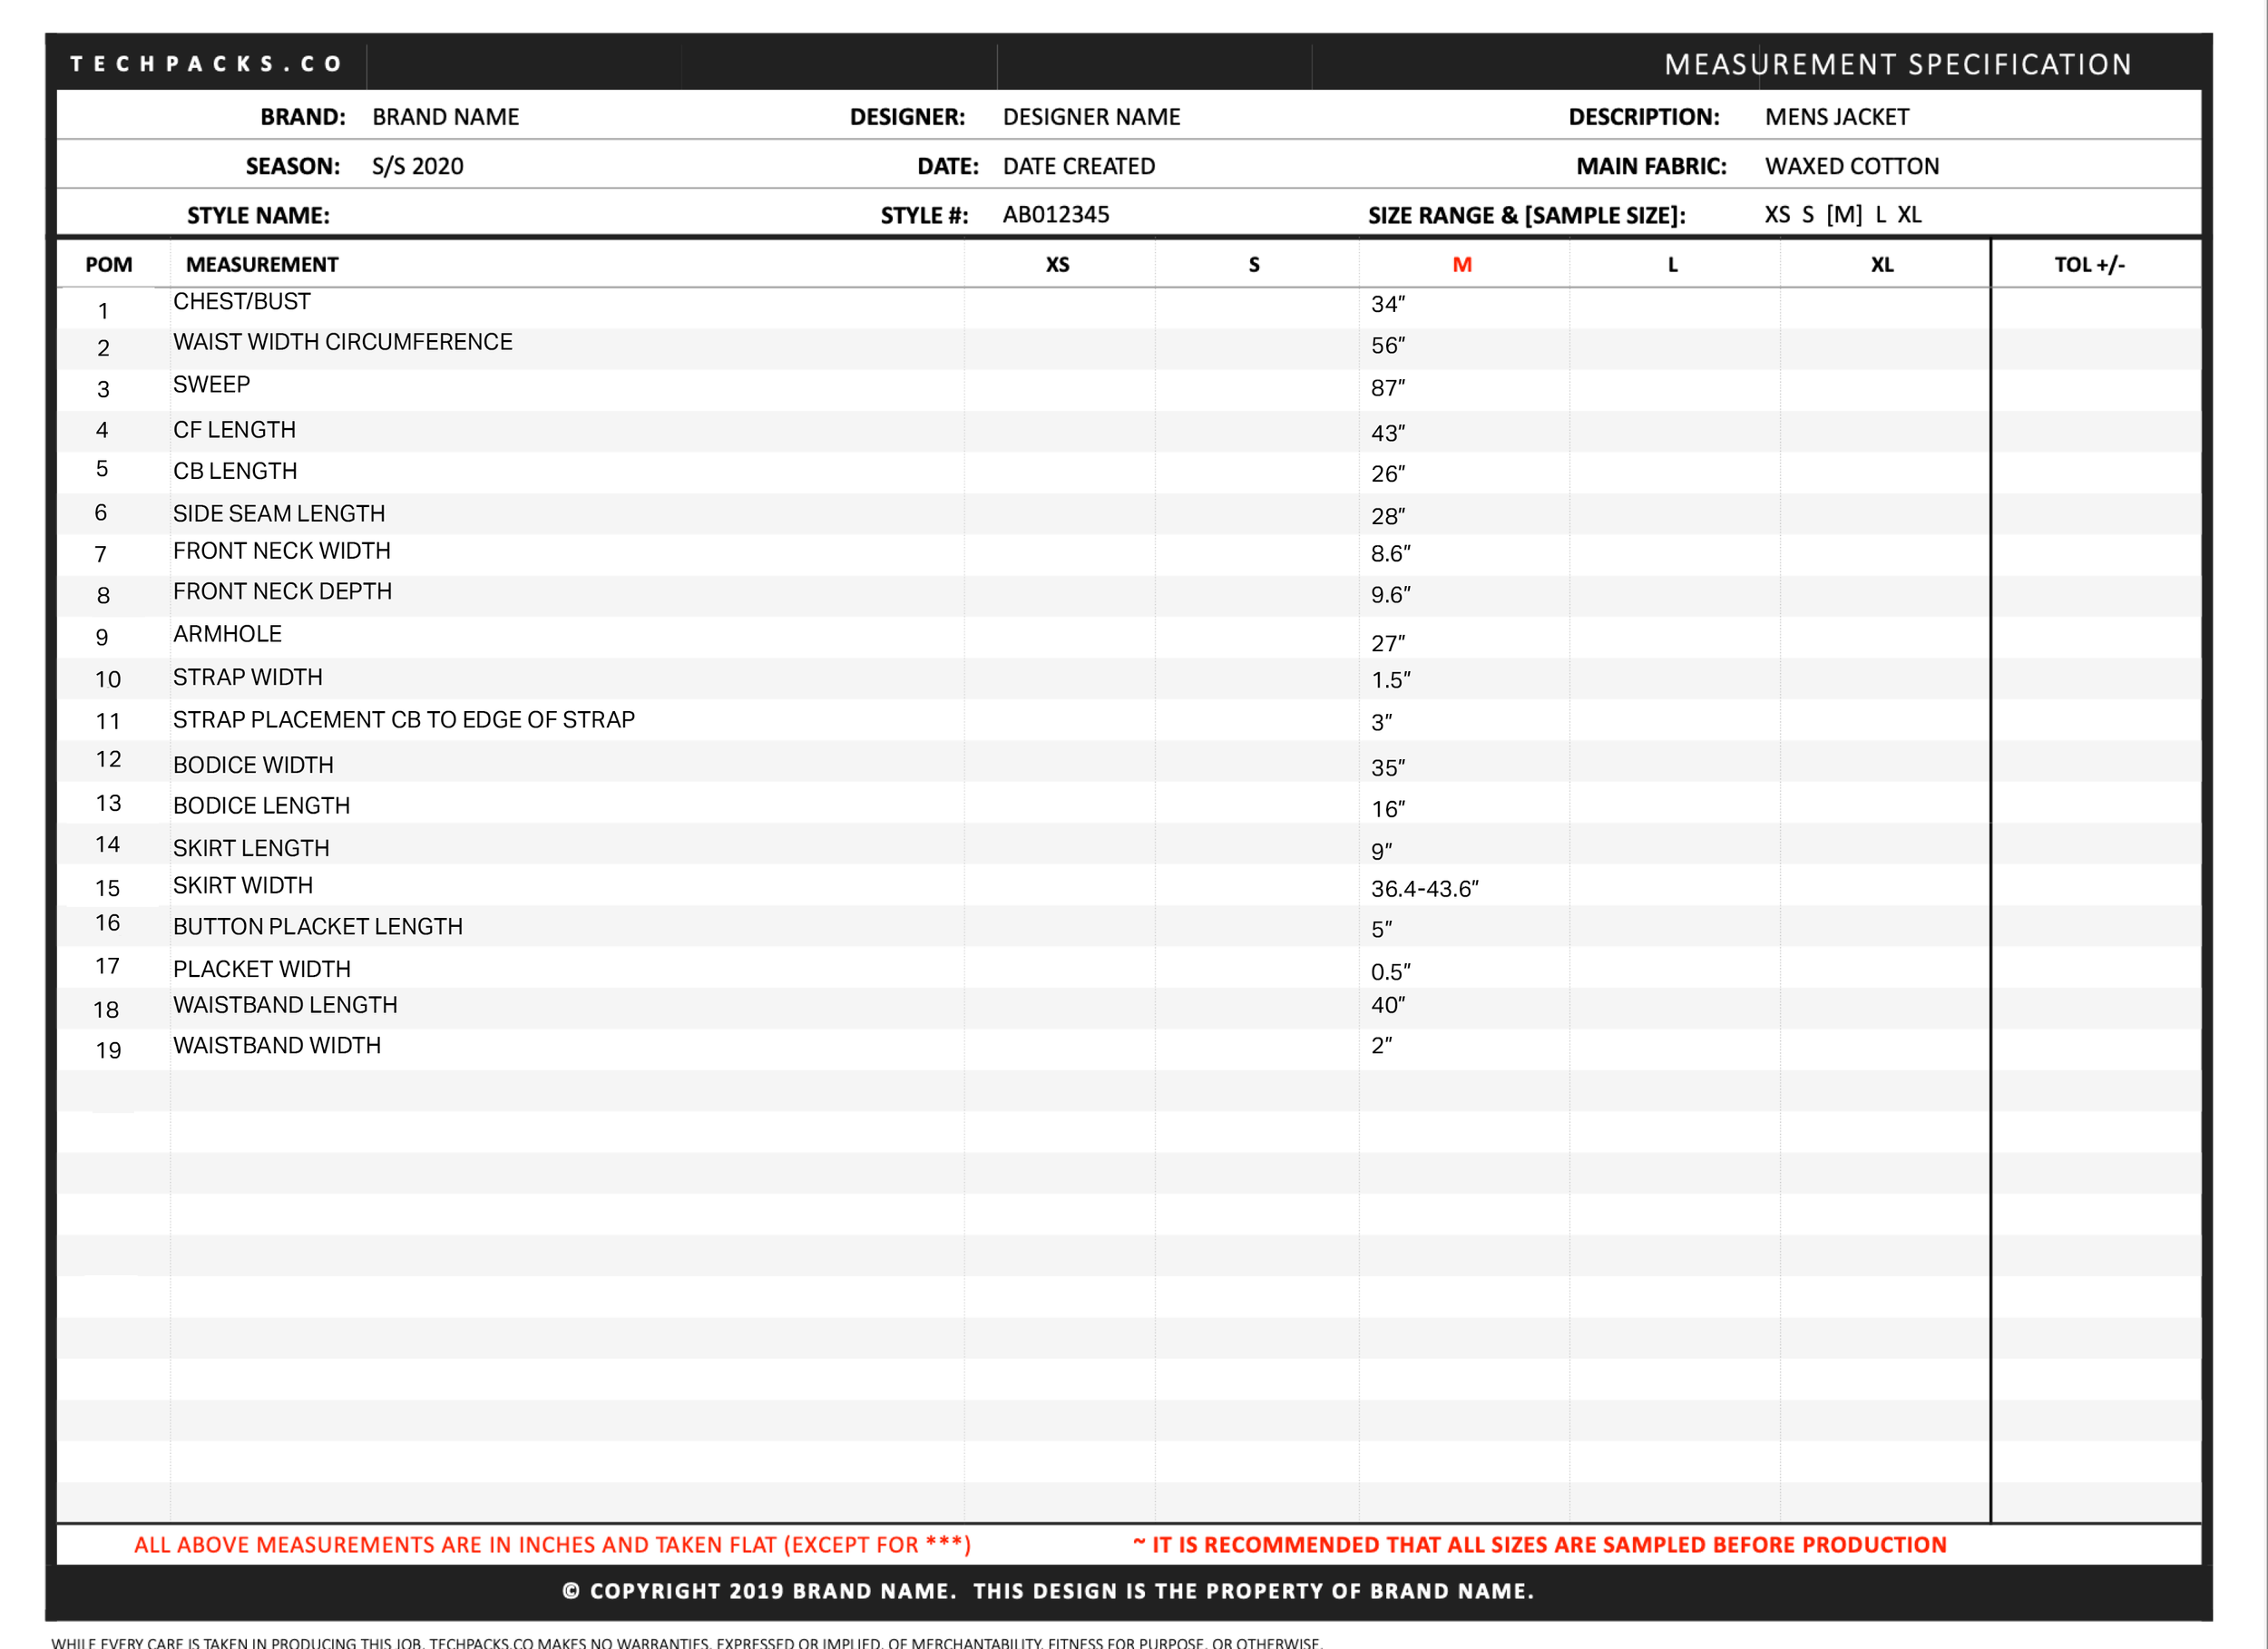Select the BRAND NAME field value

(x=445, y=117)
